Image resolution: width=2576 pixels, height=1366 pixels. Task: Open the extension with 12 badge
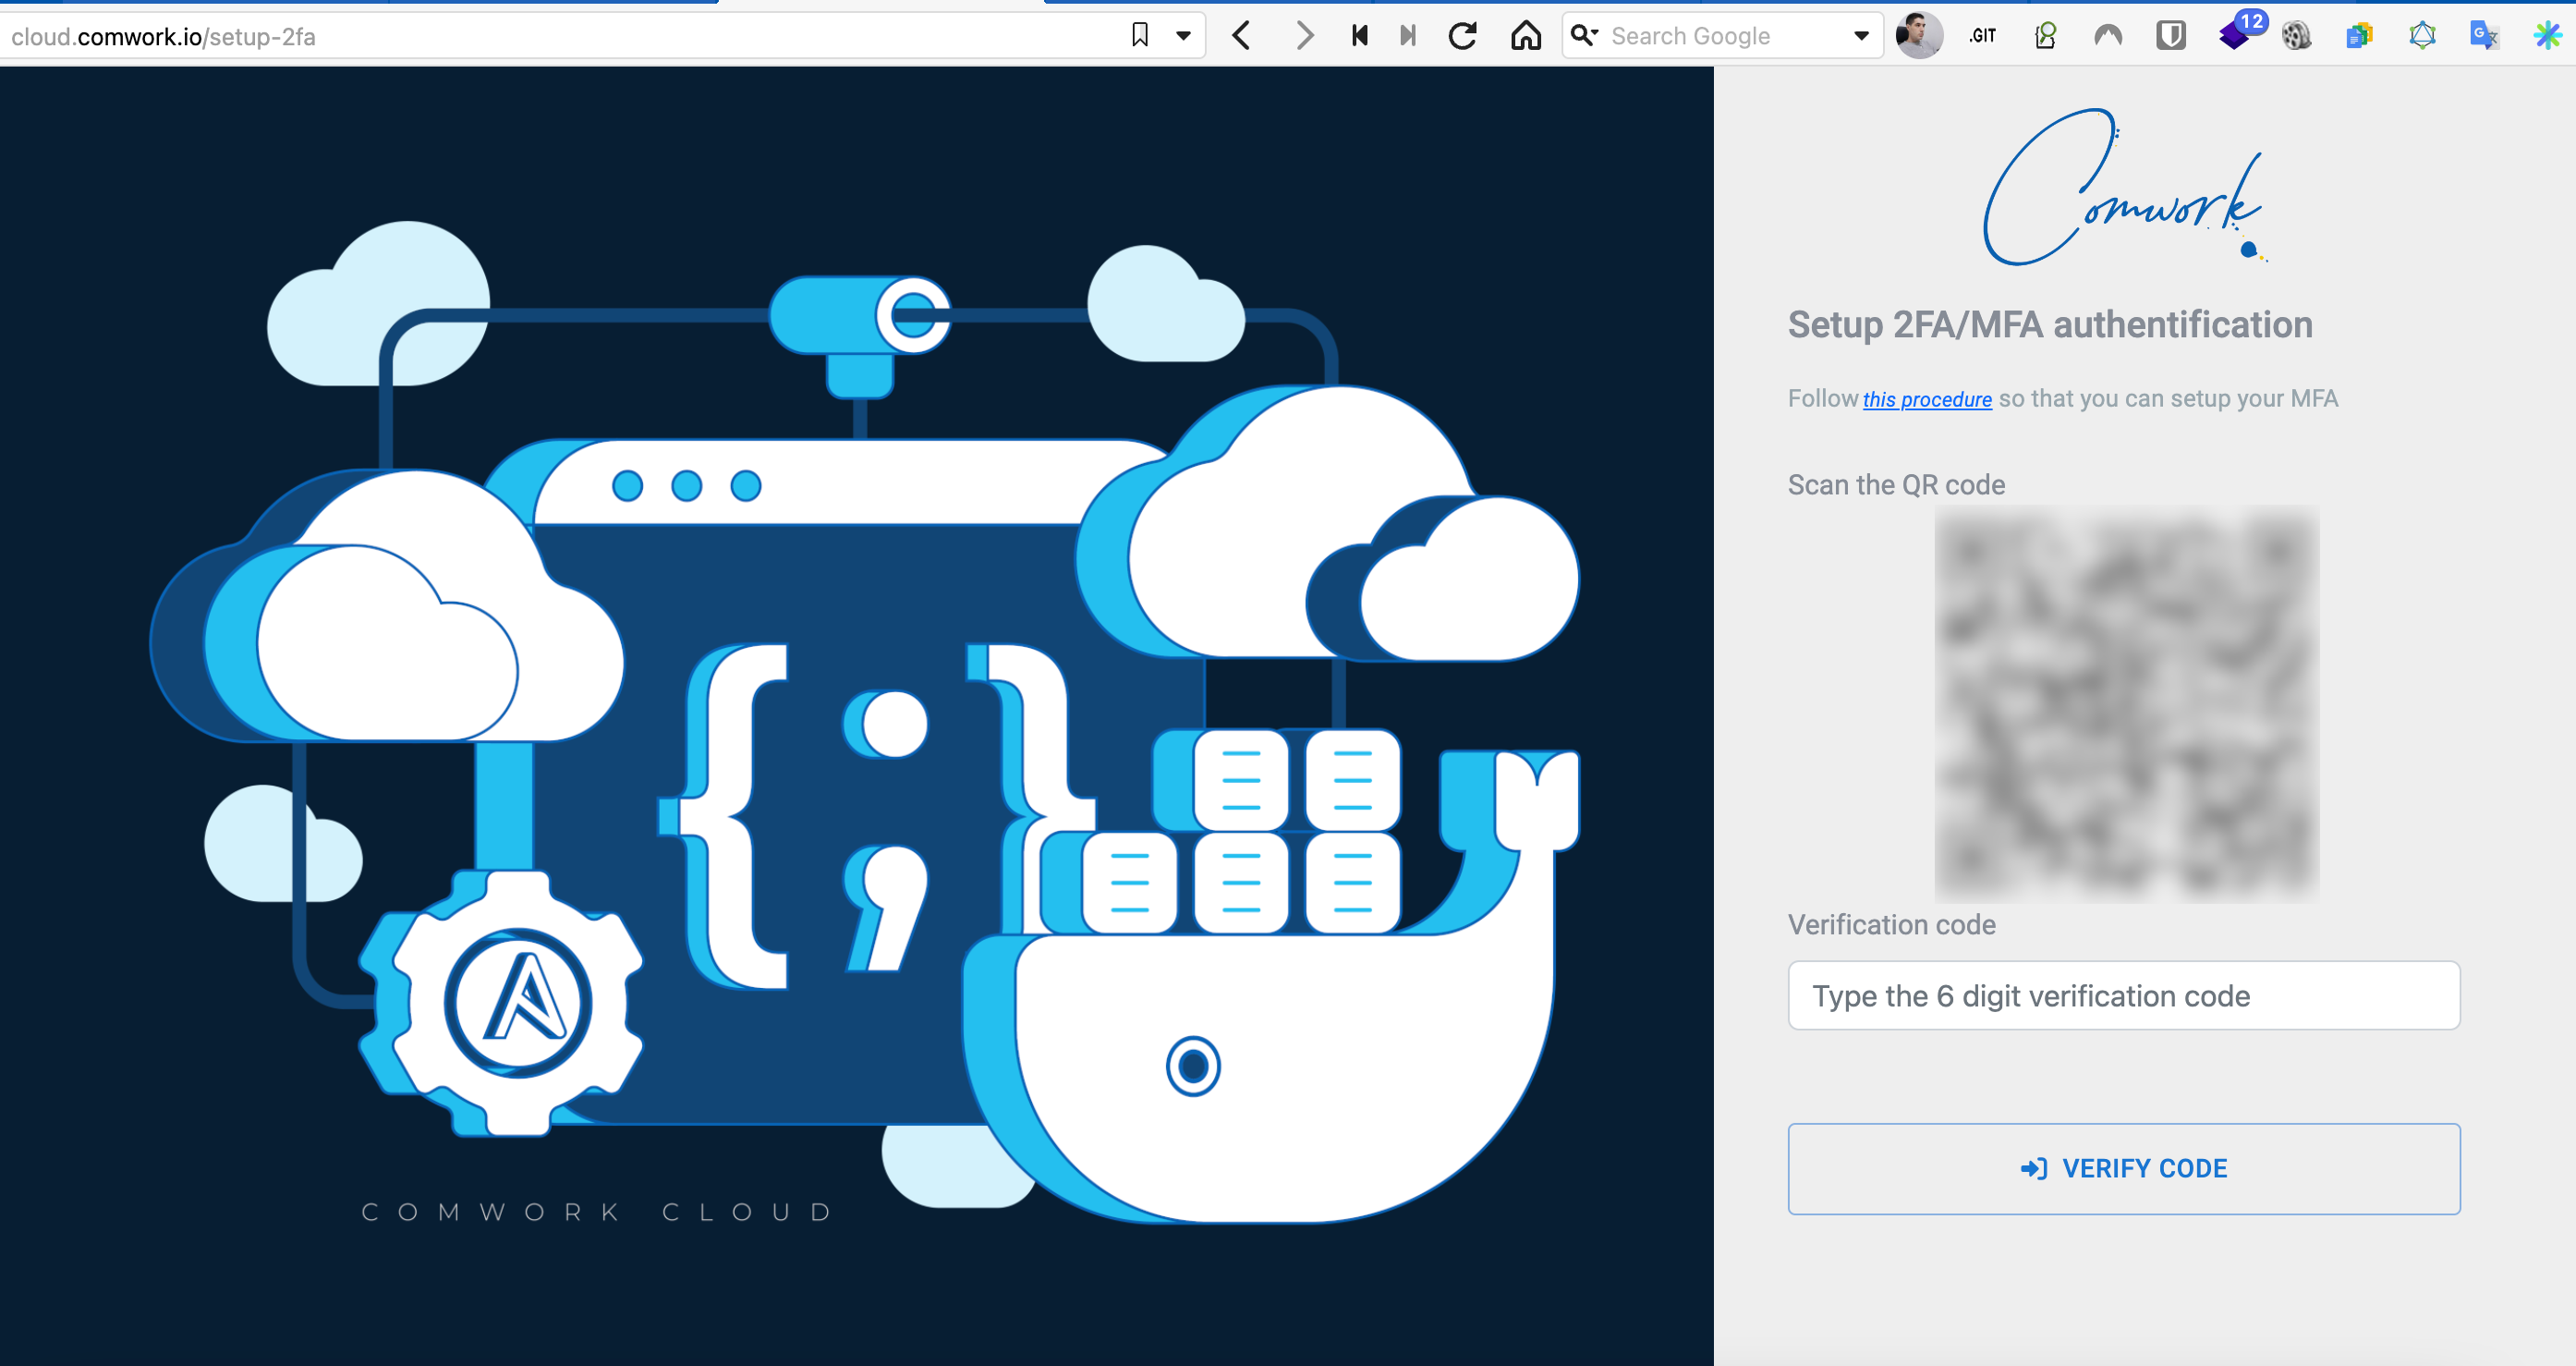pyautogui.click(x=2238, y=32)
